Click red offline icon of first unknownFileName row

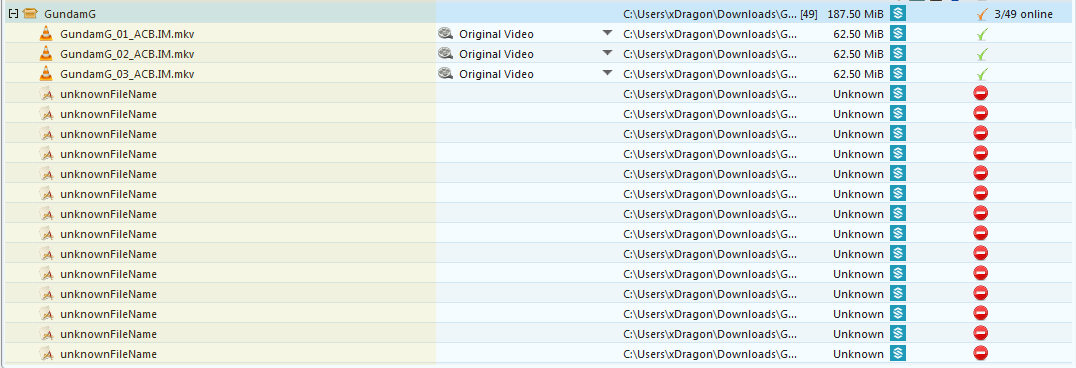[981, 93]
